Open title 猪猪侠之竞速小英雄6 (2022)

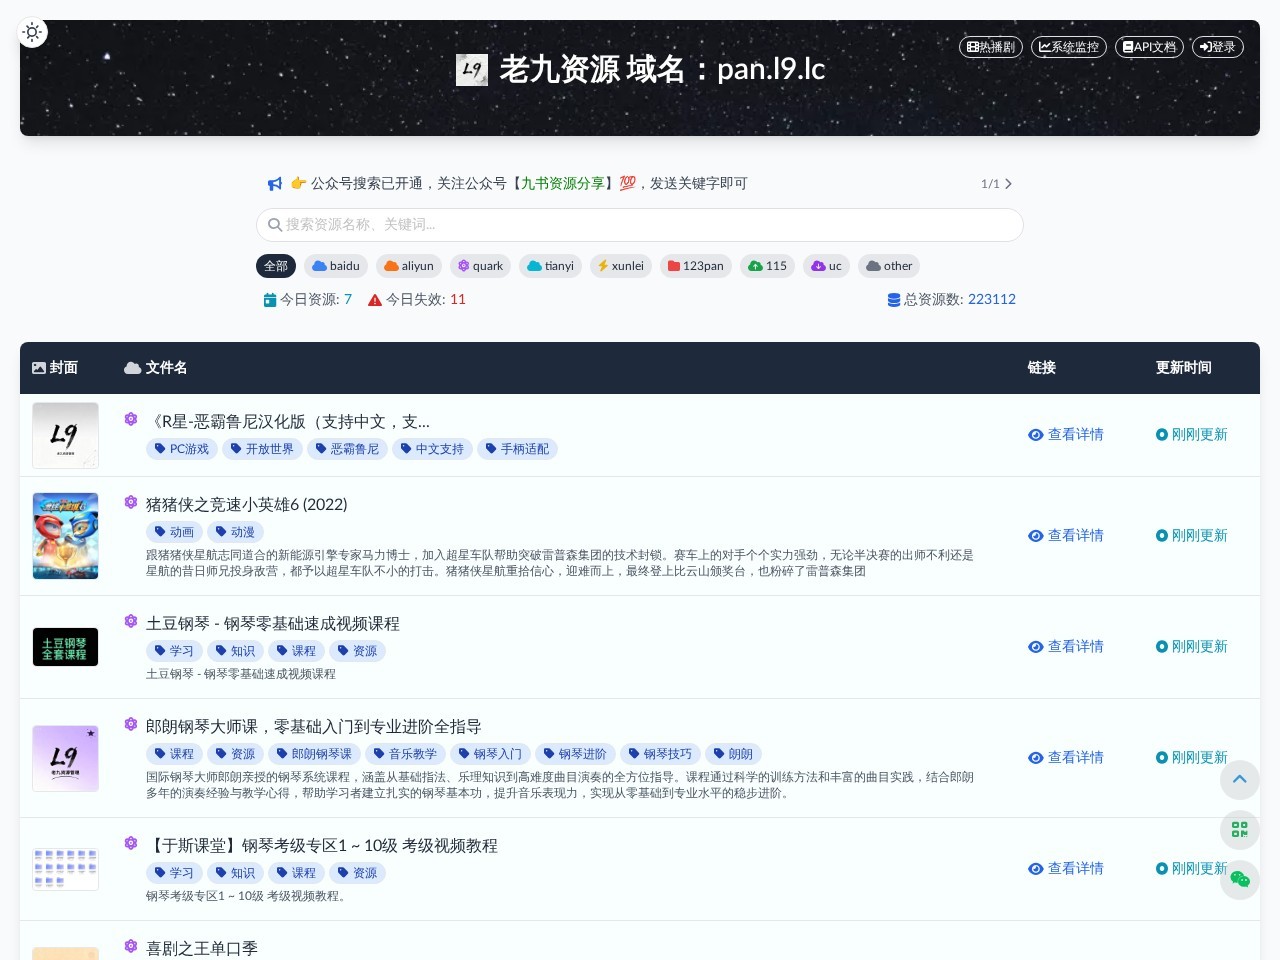pyautogui.click(x=247, y=505)
